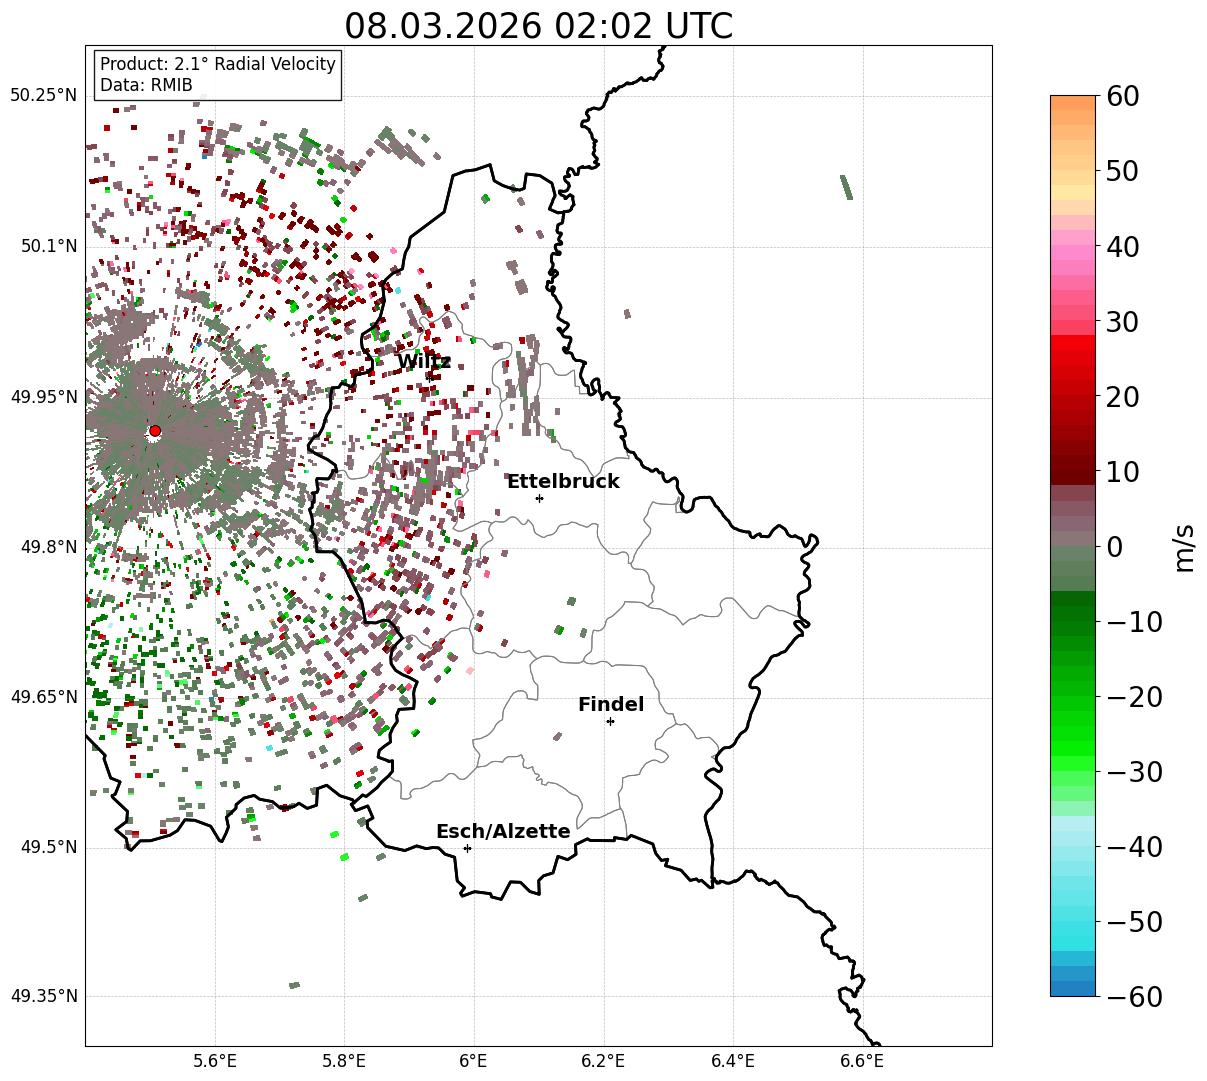Click the 49.8°N latitude label

click(48, 547)
